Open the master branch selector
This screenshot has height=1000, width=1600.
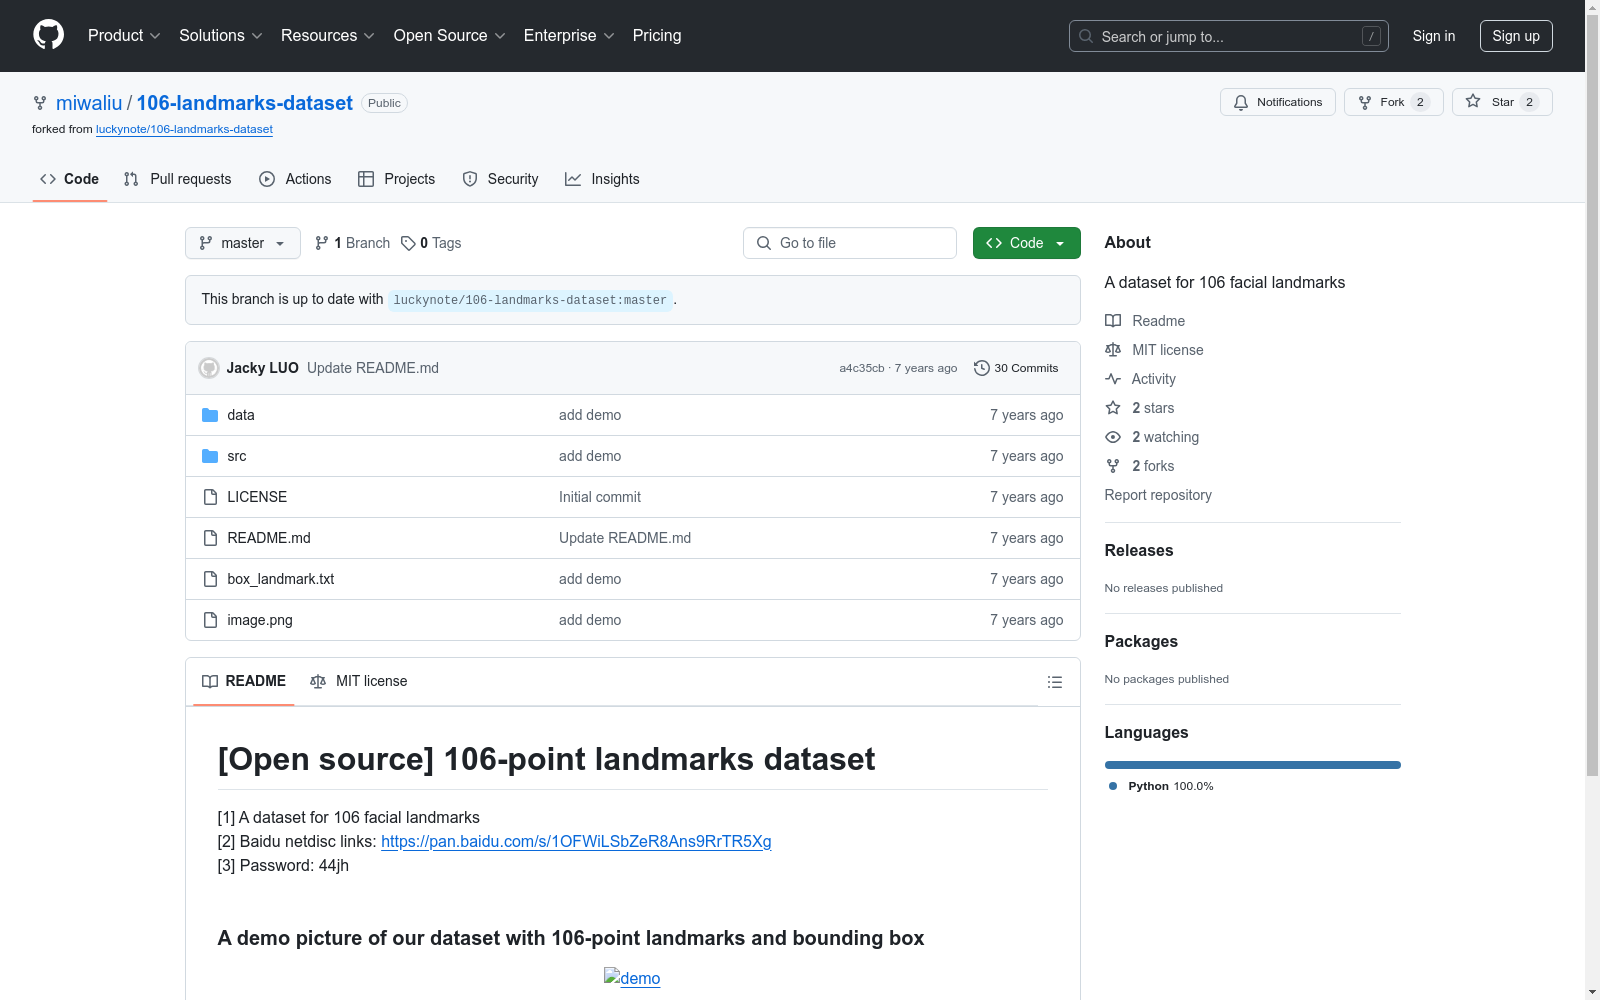point(243,243)
